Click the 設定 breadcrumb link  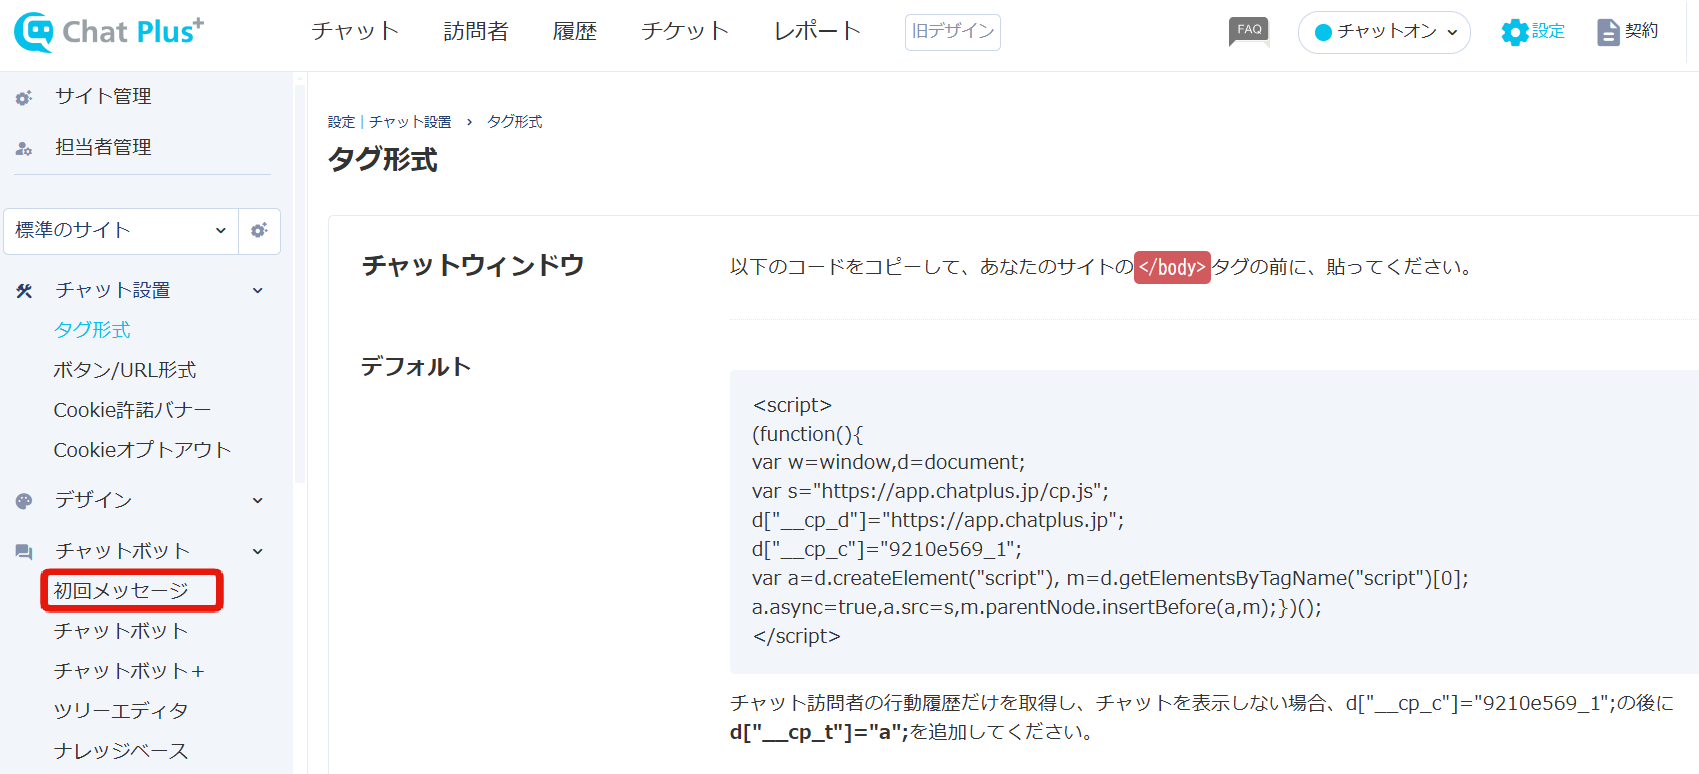coord(341,122)
